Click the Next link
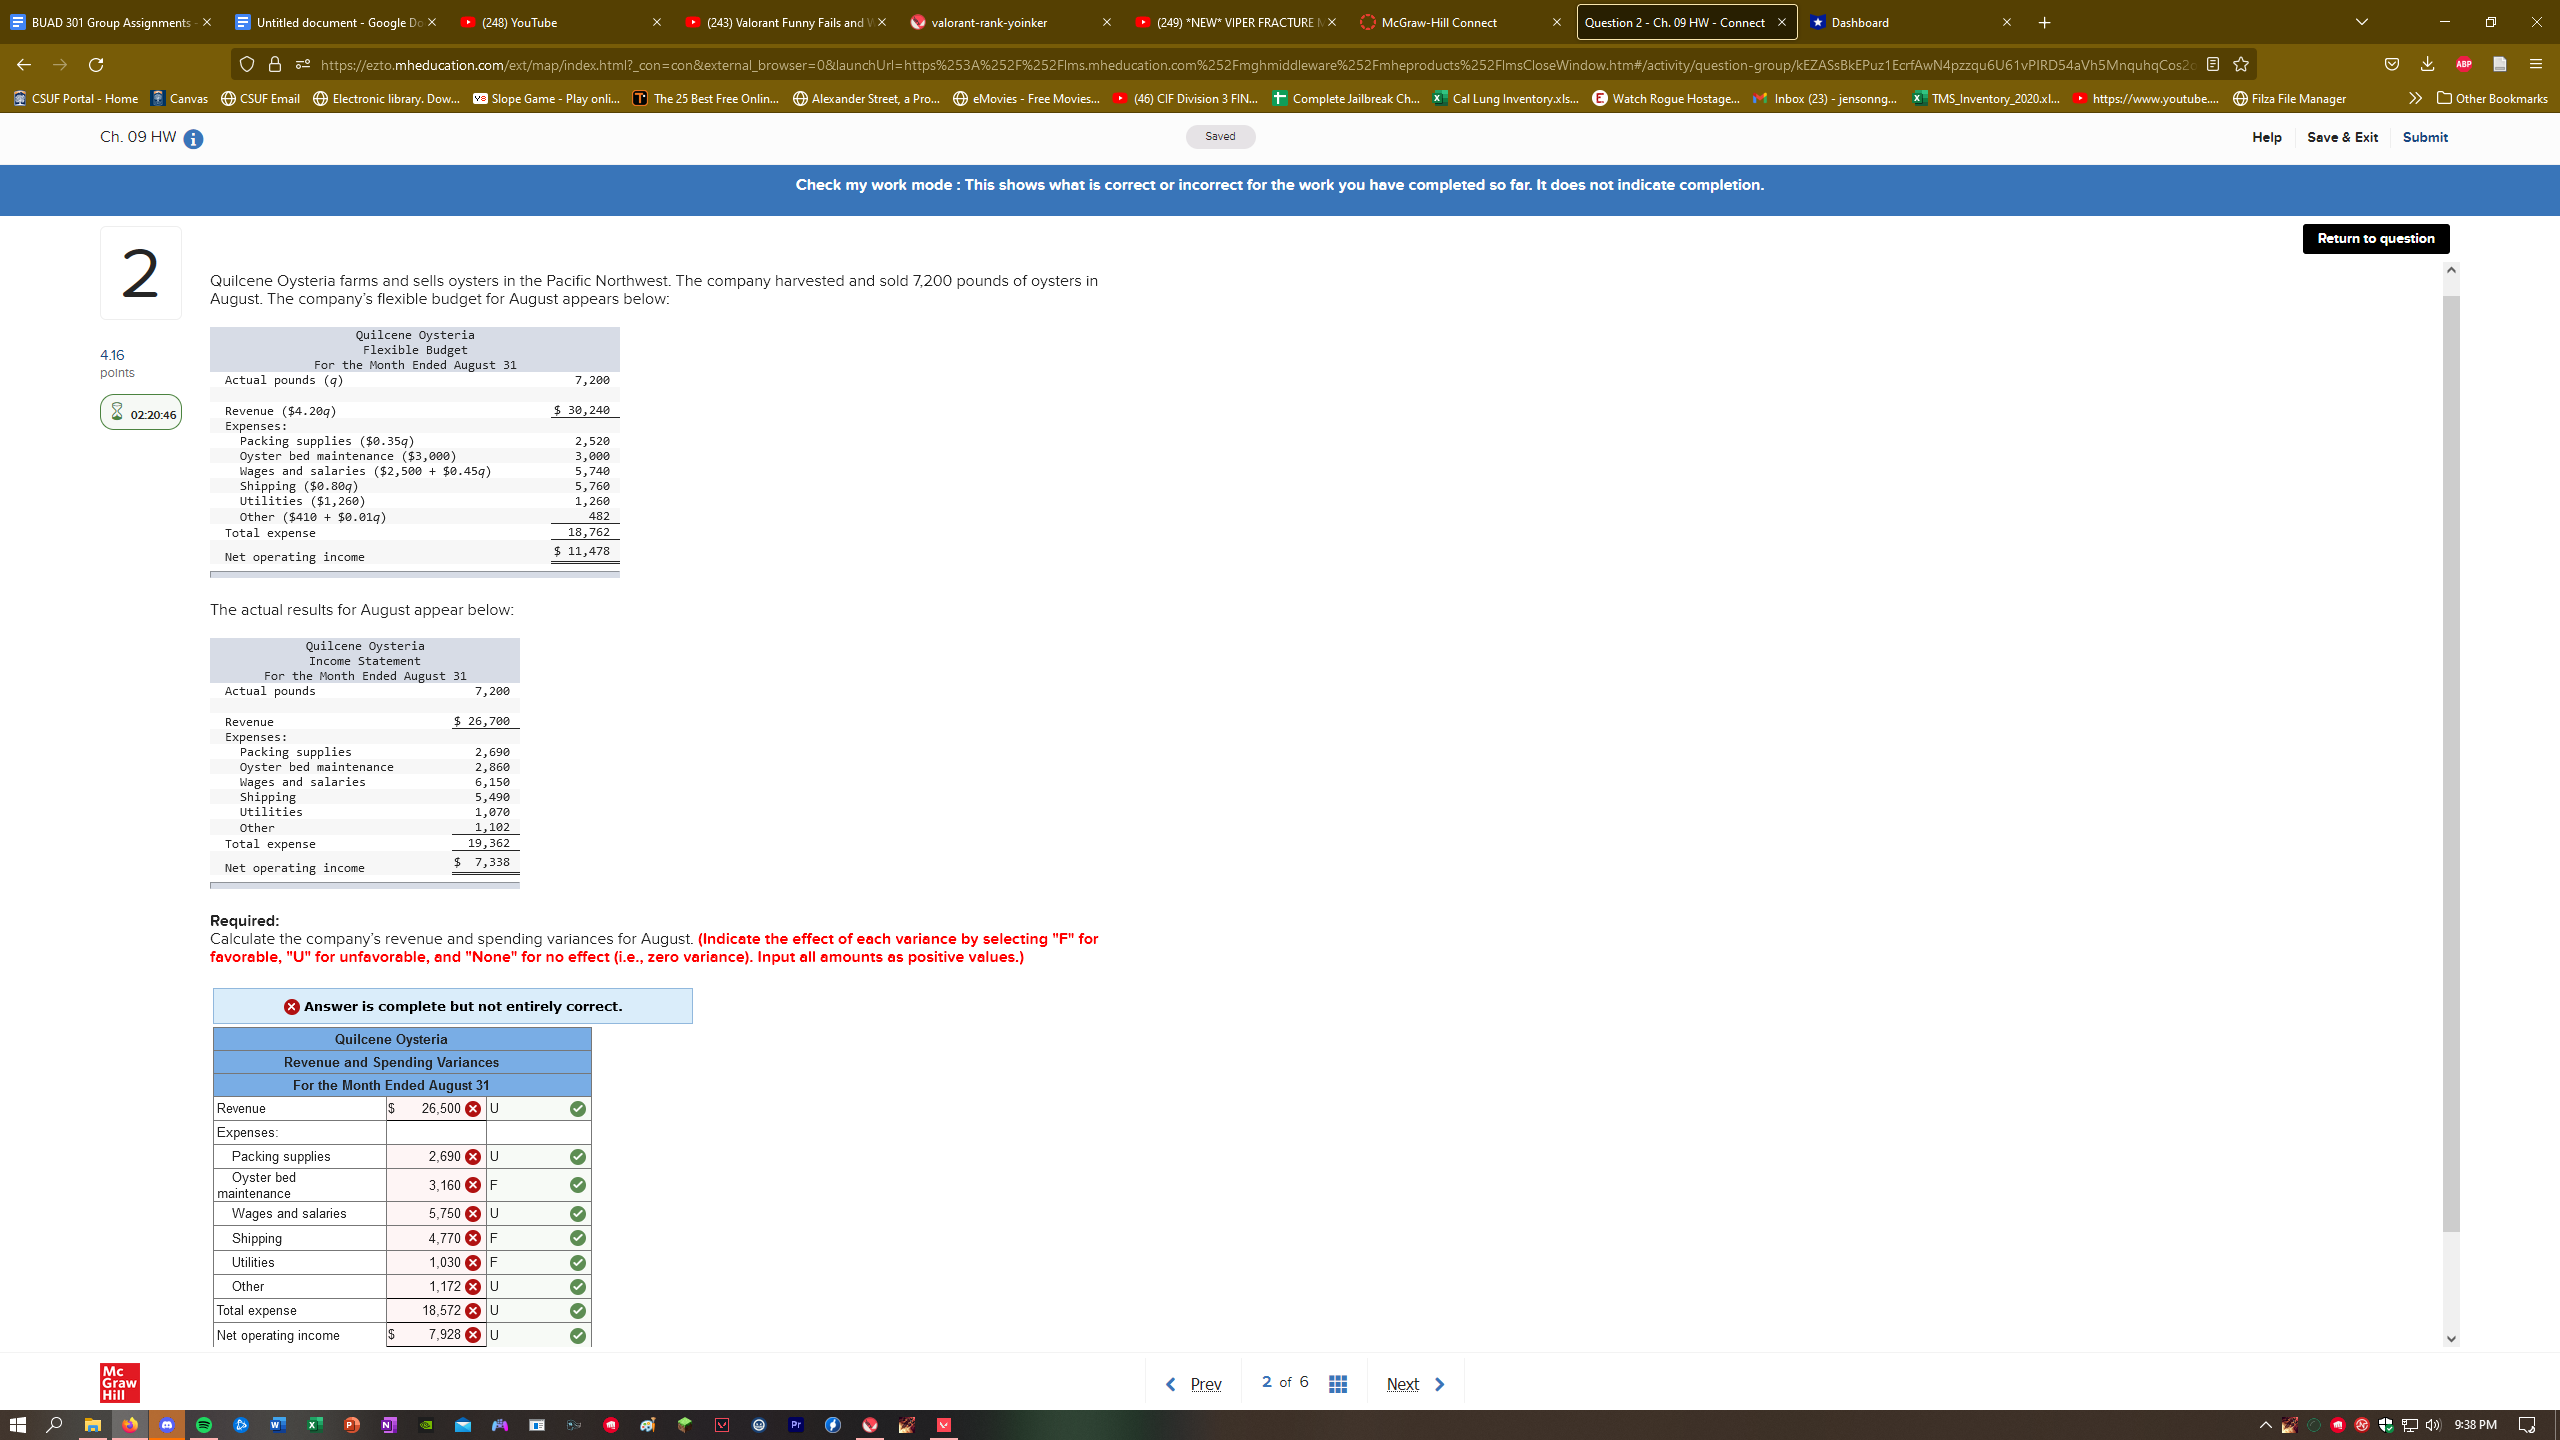Screen dimensions: 2560x1440 tap(1402, 1383)
